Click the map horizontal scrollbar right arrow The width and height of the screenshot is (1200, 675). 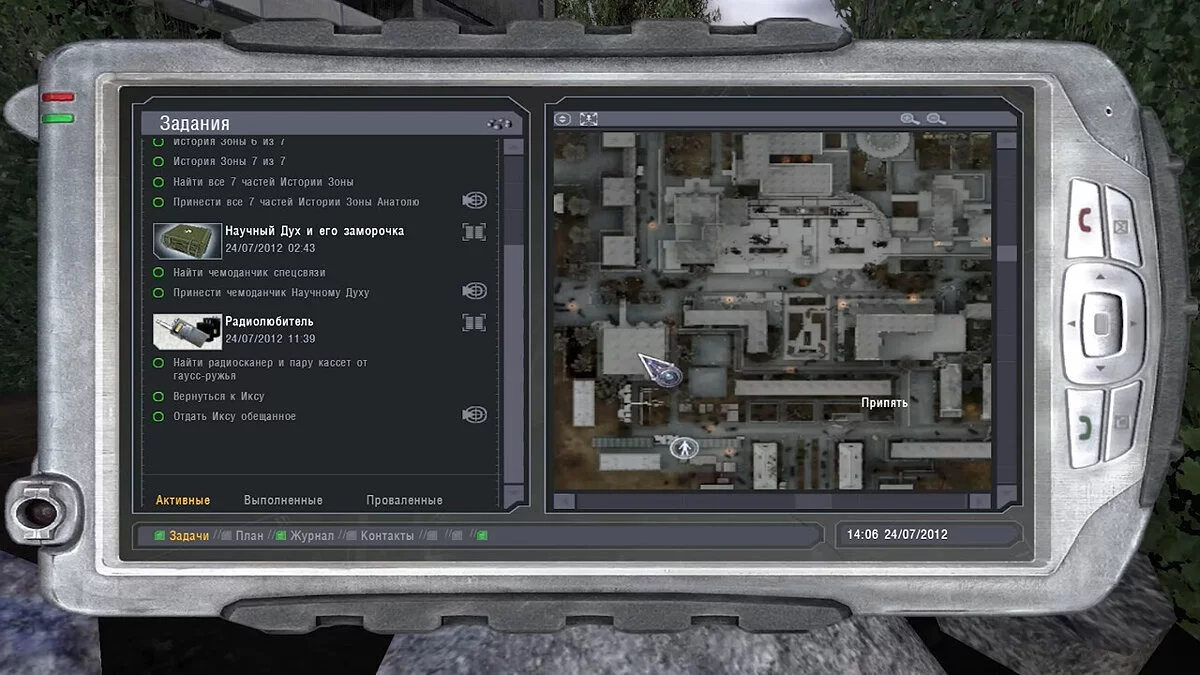click(981, 501)
